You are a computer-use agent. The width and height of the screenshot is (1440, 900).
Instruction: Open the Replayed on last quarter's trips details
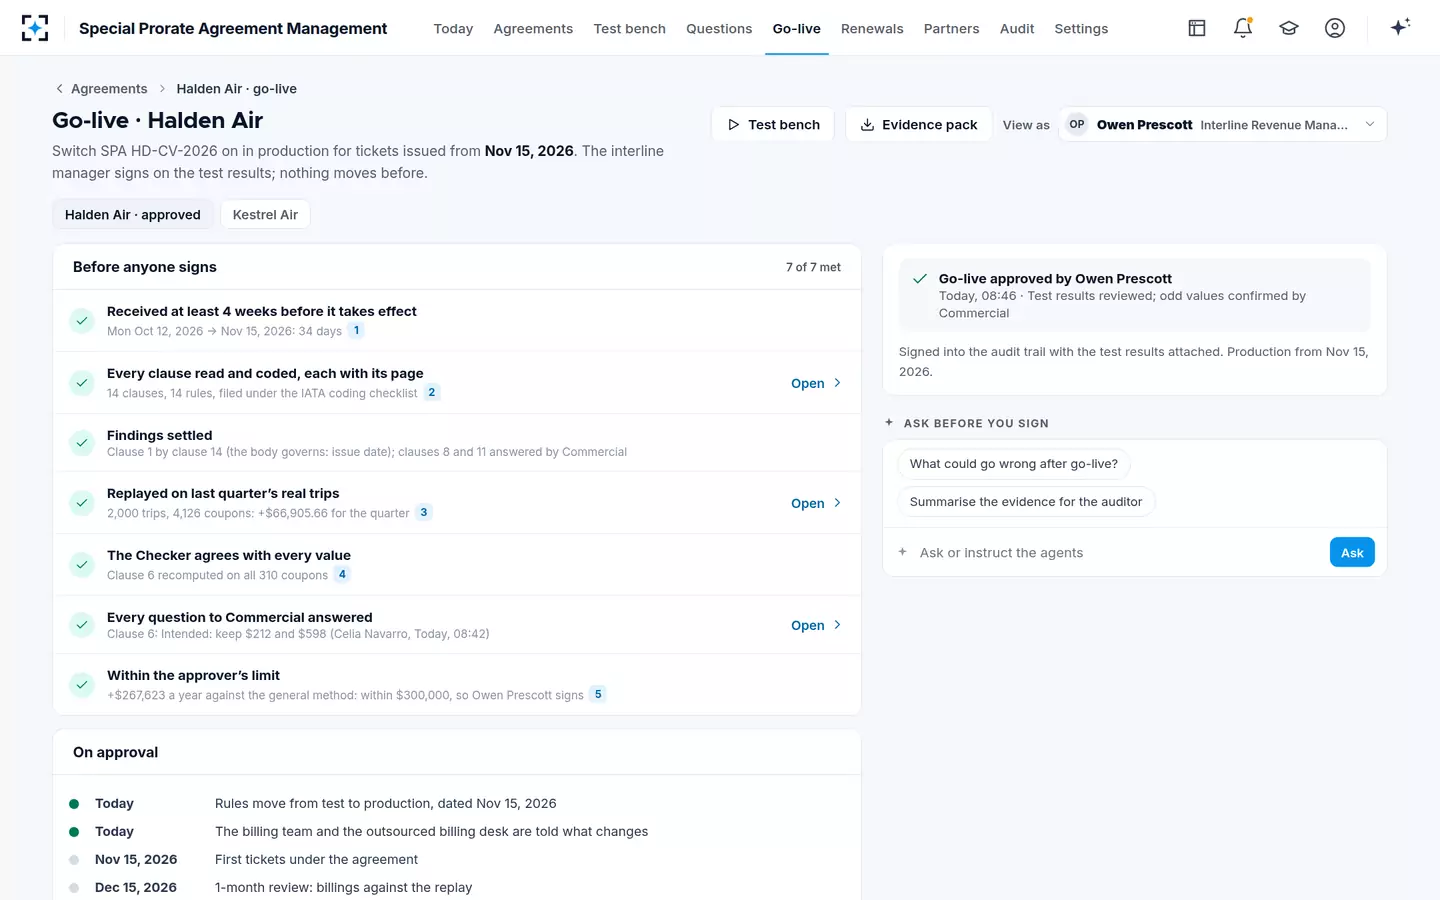tap(816, 503)
